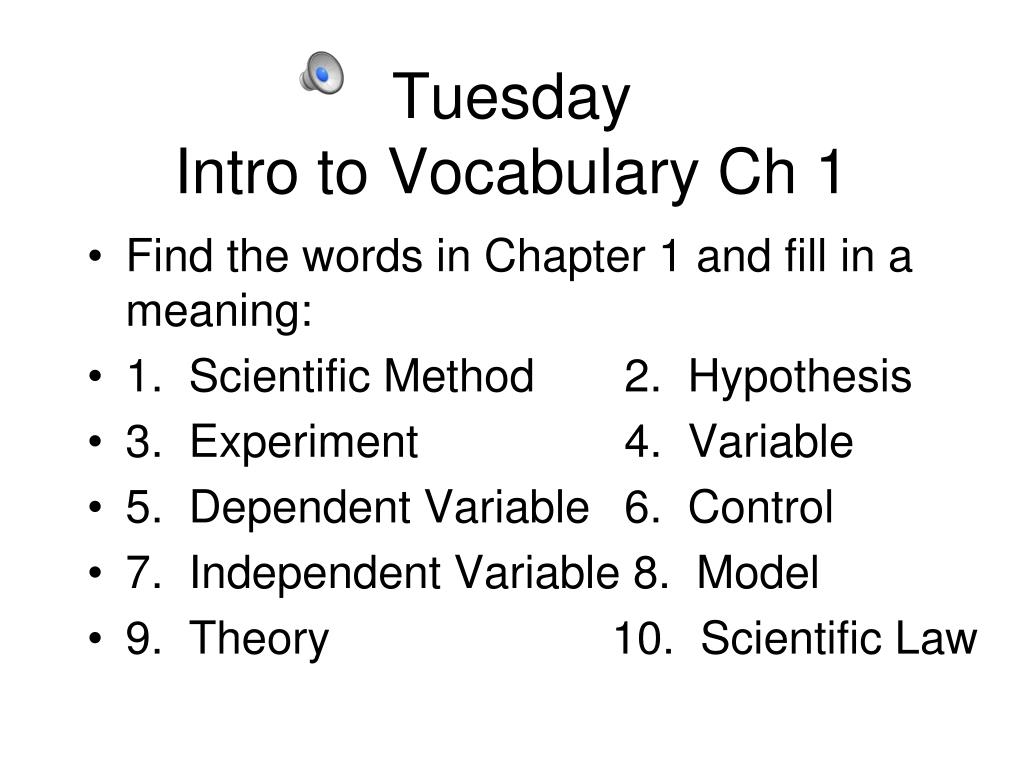Image resolution: width=1024 pixels, height=768 pixels.
Task: Click the word 'Chapter' in instructions
Action: (x=565, y=257)
